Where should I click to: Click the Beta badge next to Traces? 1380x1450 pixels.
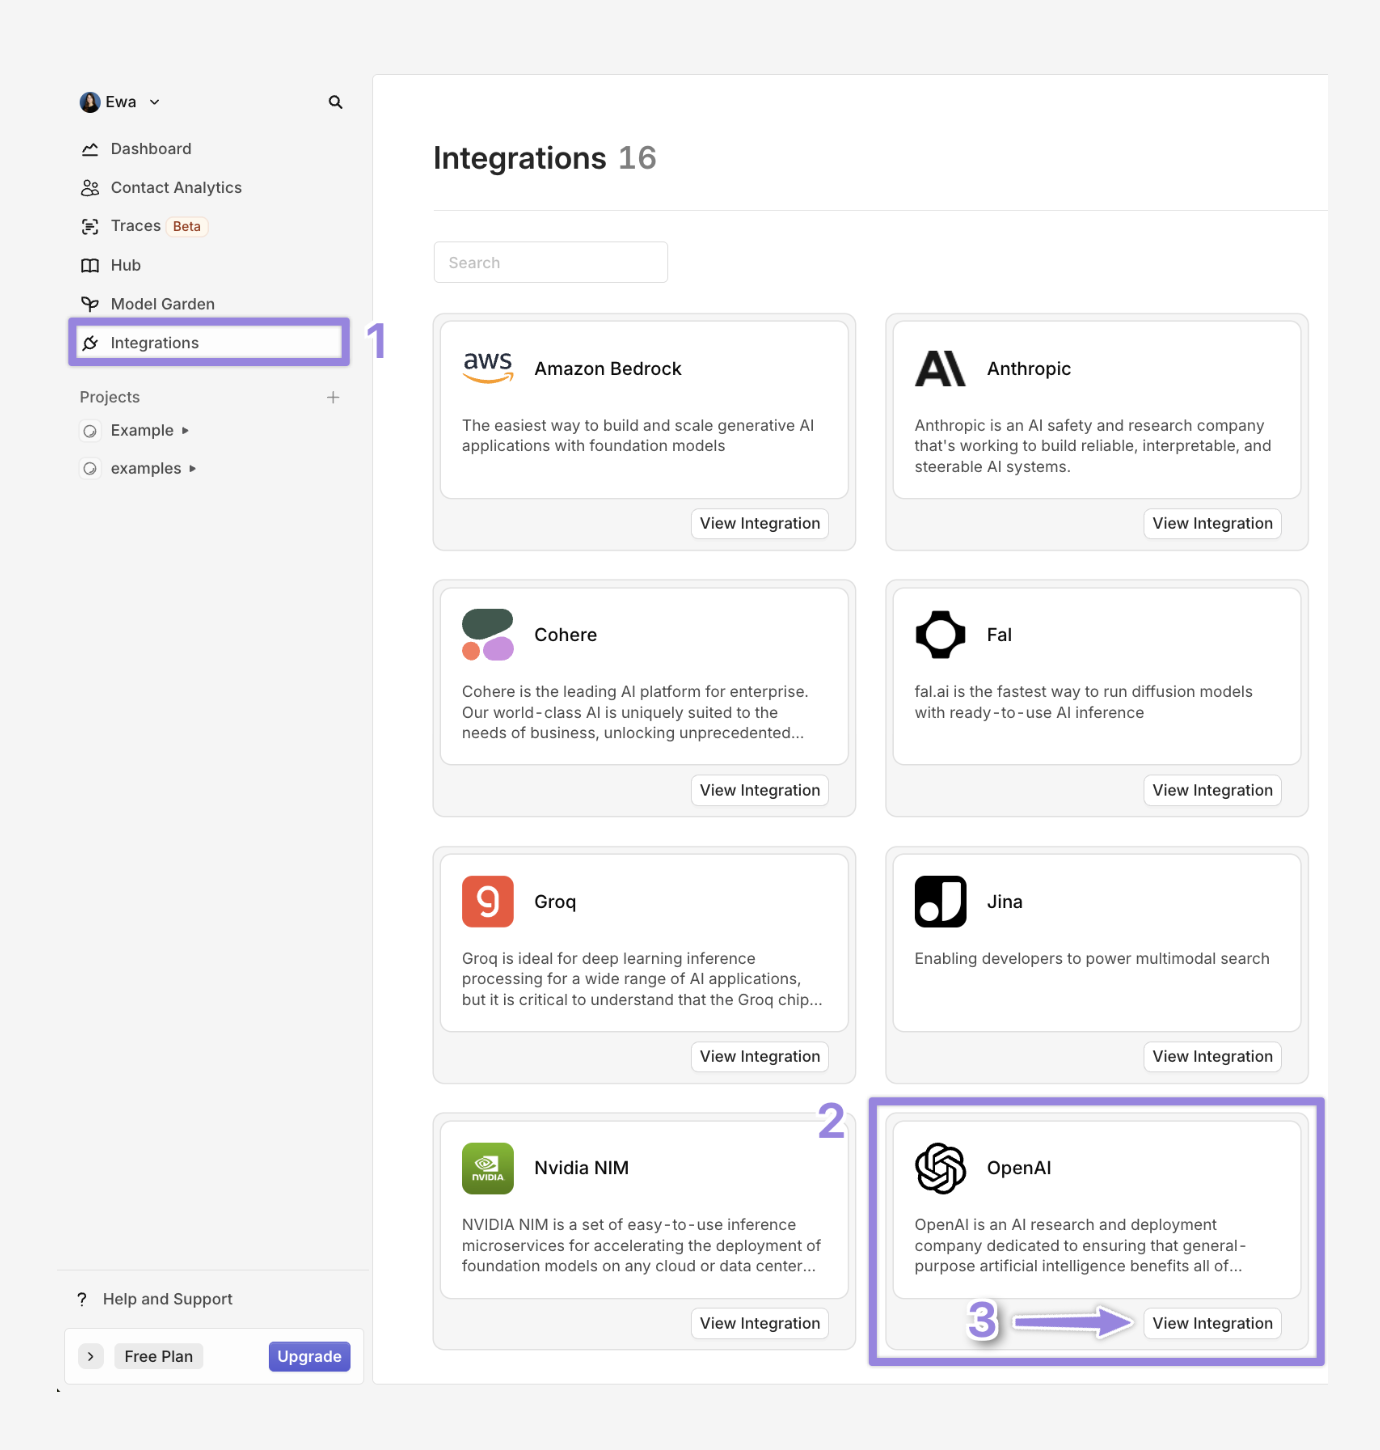pyautogui.click(x=187, y=227)
